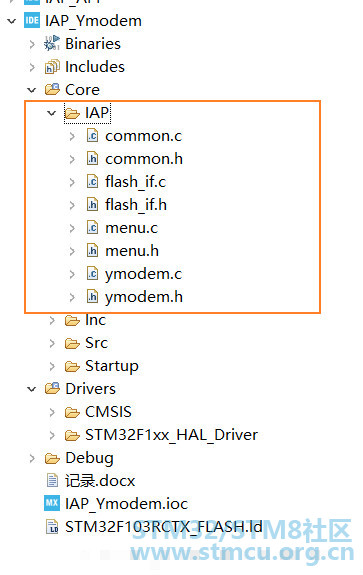
Task: Click the common.c file icon
Action: tap(92, 136)
